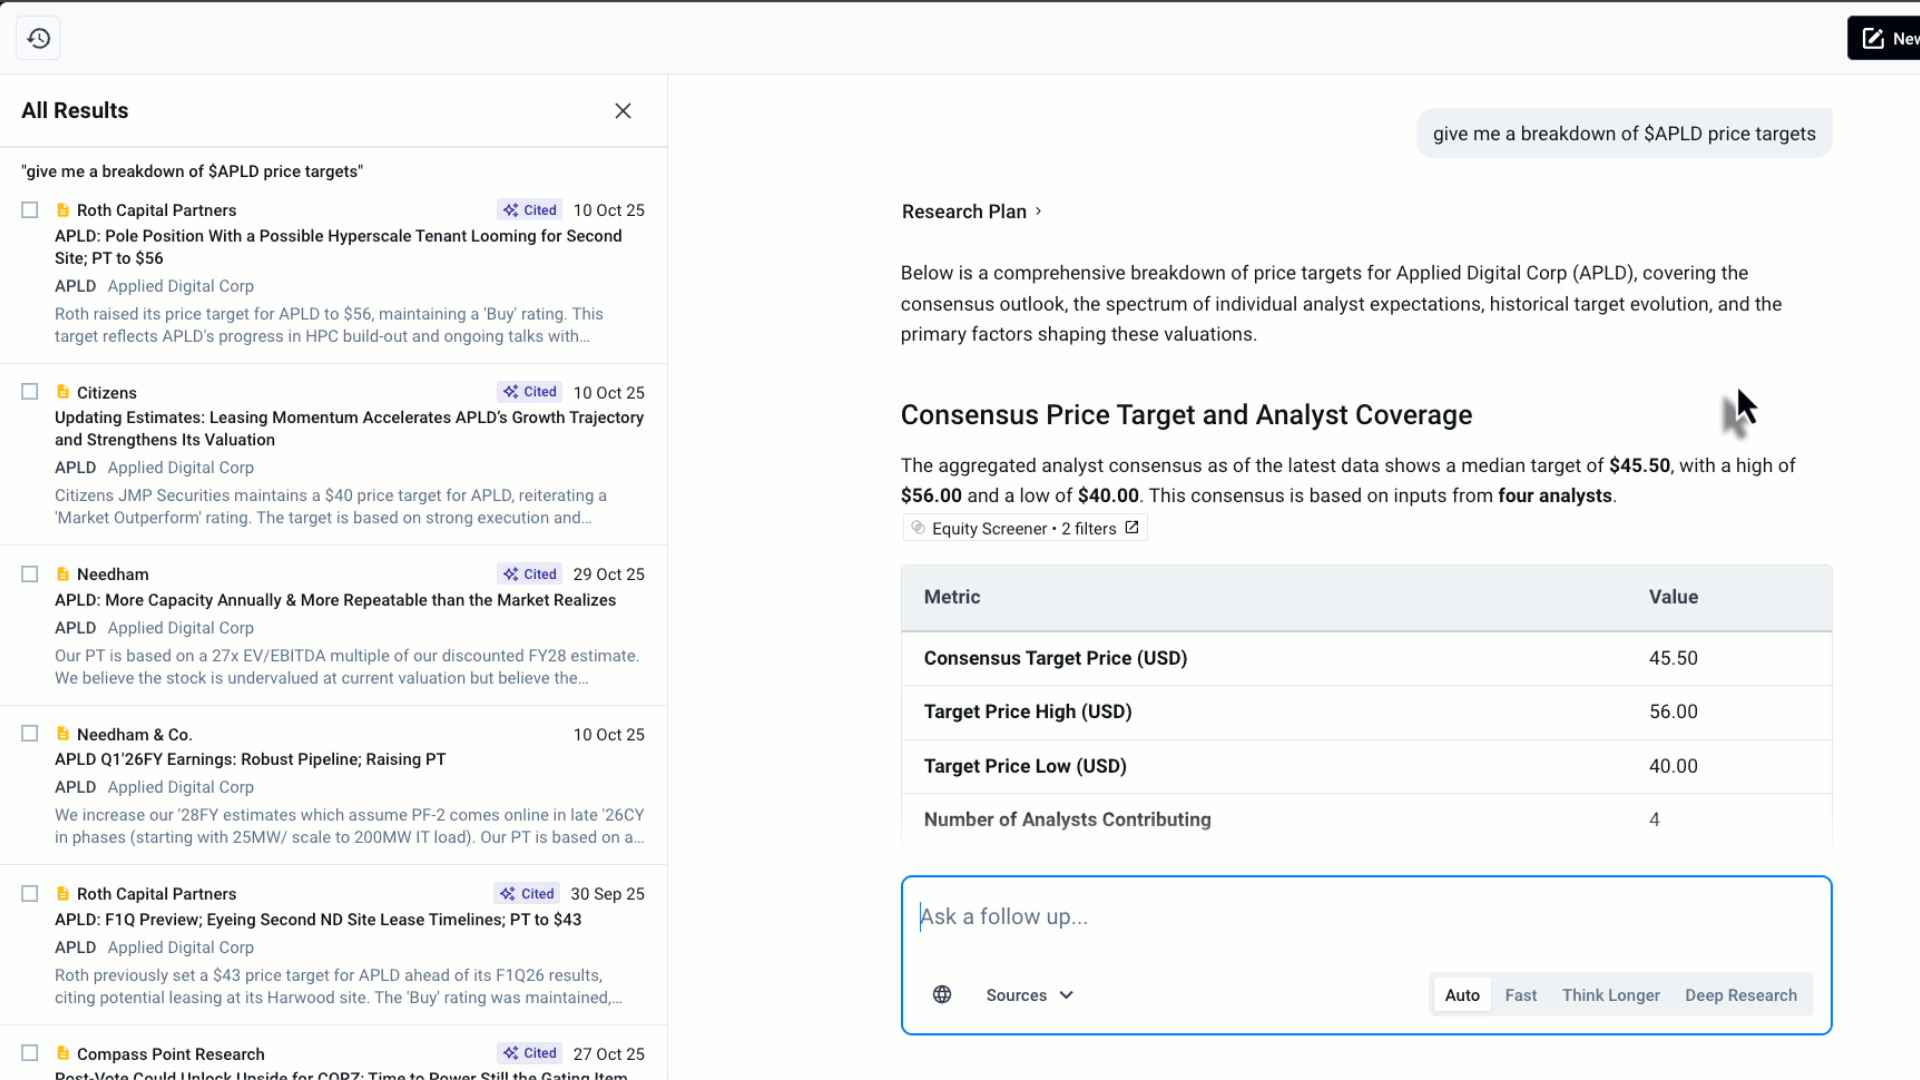Open Equity Screener external link icon
1920x1080 pixels.
(x=1132, y=527)
